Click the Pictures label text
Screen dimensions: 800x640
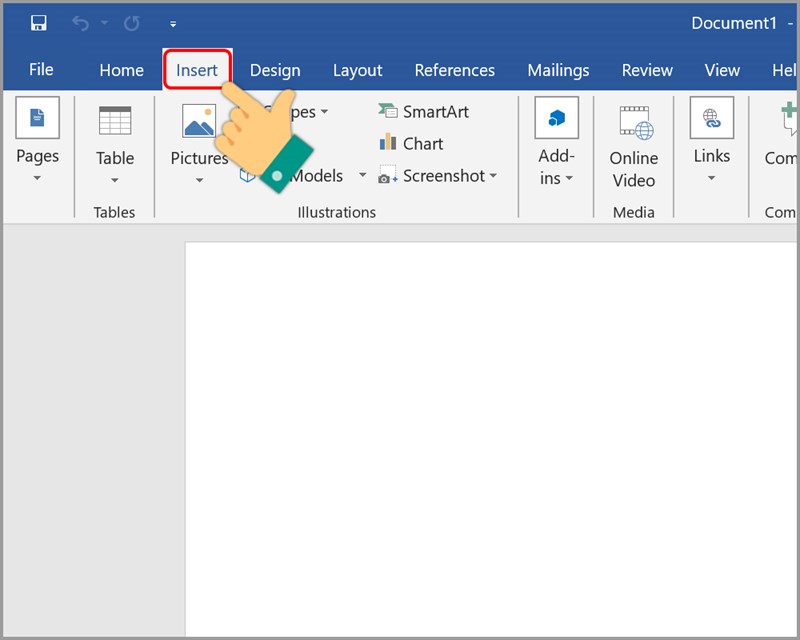199,158
